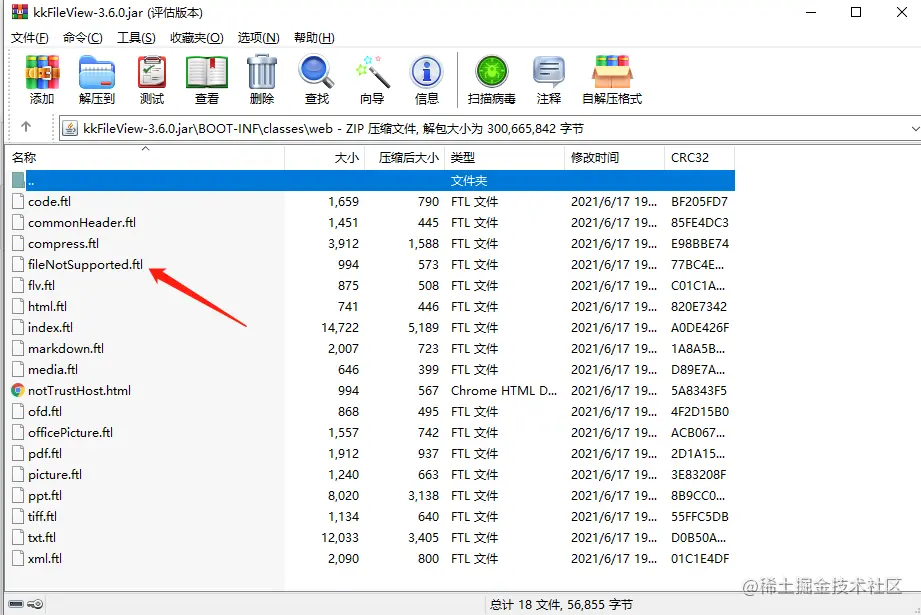
Task: Select the file commonHeader.ftl
Action: [x=82, y=223]
